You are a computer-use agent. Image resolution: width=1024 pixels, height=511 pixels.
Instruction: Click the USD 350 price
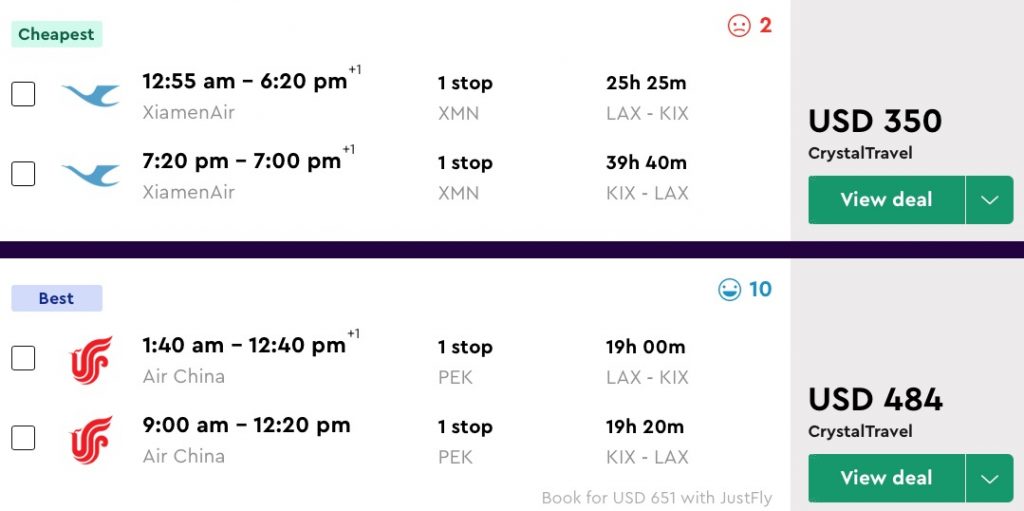click(875, 121)
